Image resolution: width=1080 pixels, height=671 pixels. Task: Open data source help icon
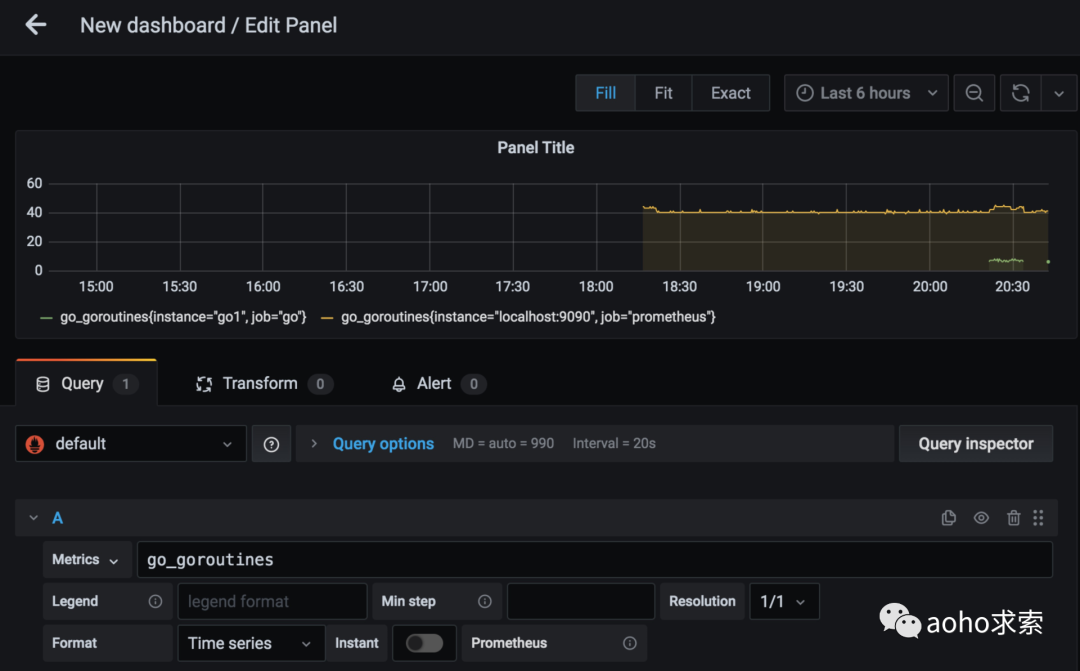click(271, 444)
